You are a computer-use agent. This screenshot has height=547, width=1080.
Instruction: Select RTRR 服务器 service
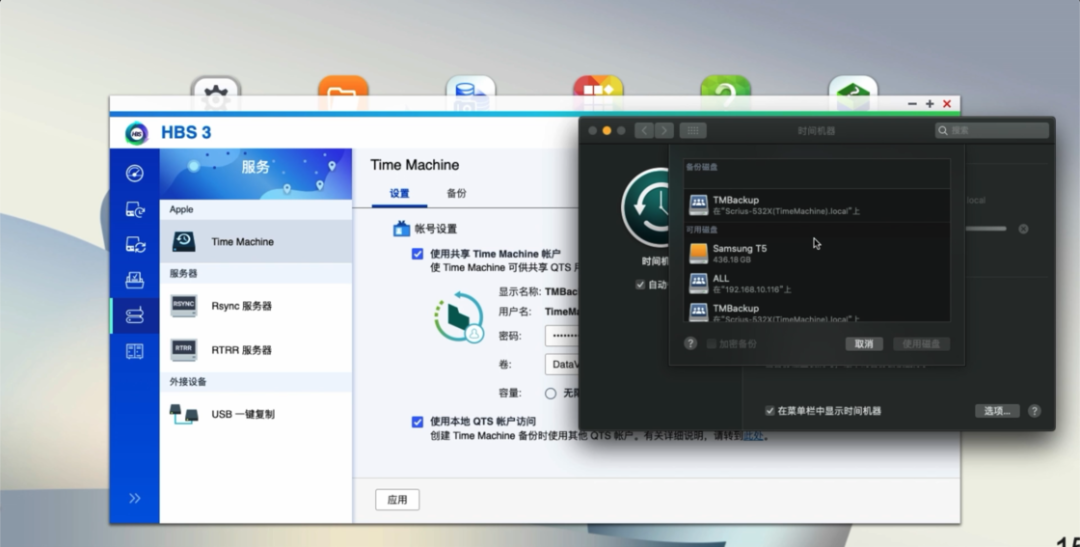click(x=256, y=350)
